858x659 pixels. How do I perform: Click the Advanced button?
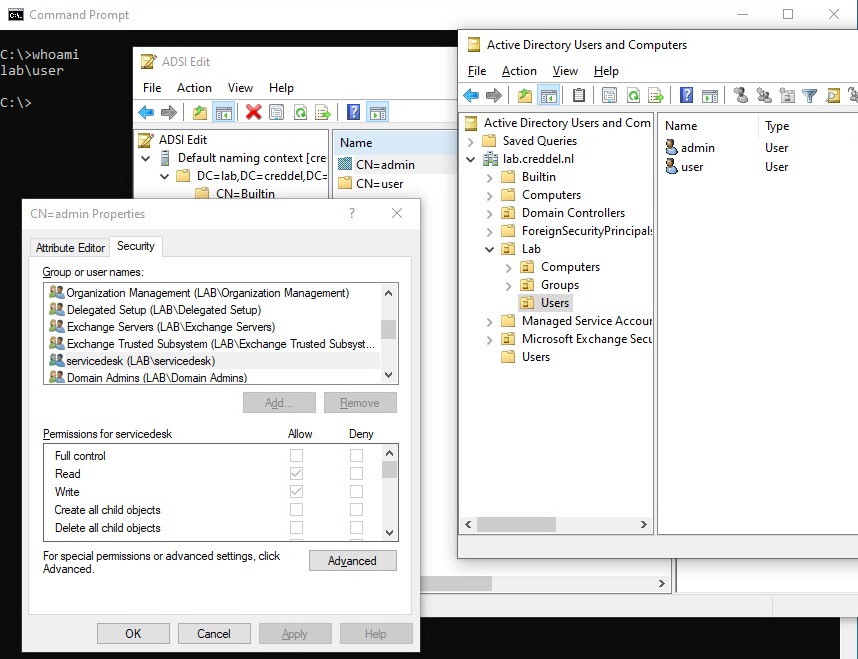[352, 561]
